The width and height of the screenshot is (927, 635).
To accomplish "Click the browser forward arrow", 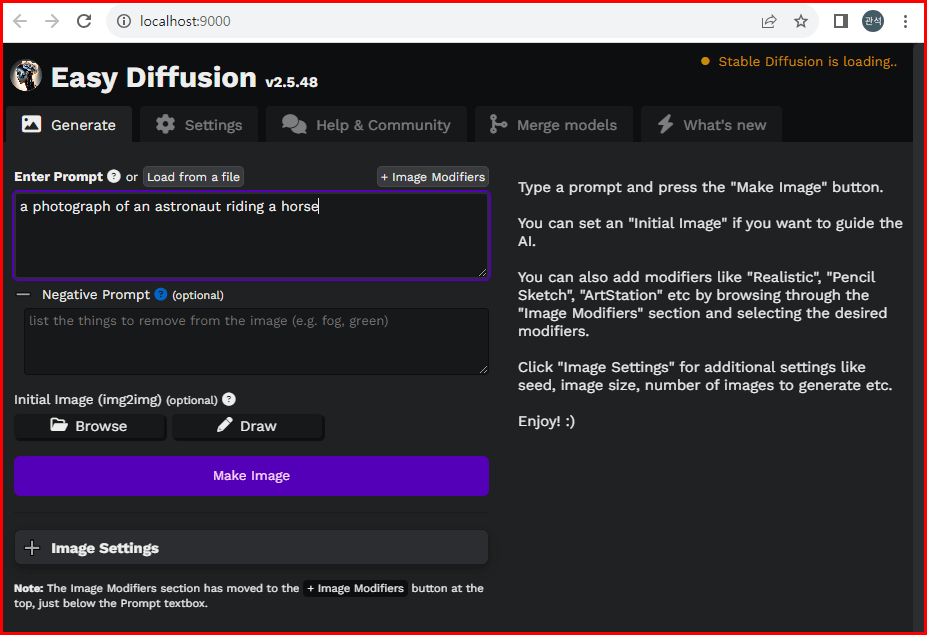I will [x=52, y=21].
